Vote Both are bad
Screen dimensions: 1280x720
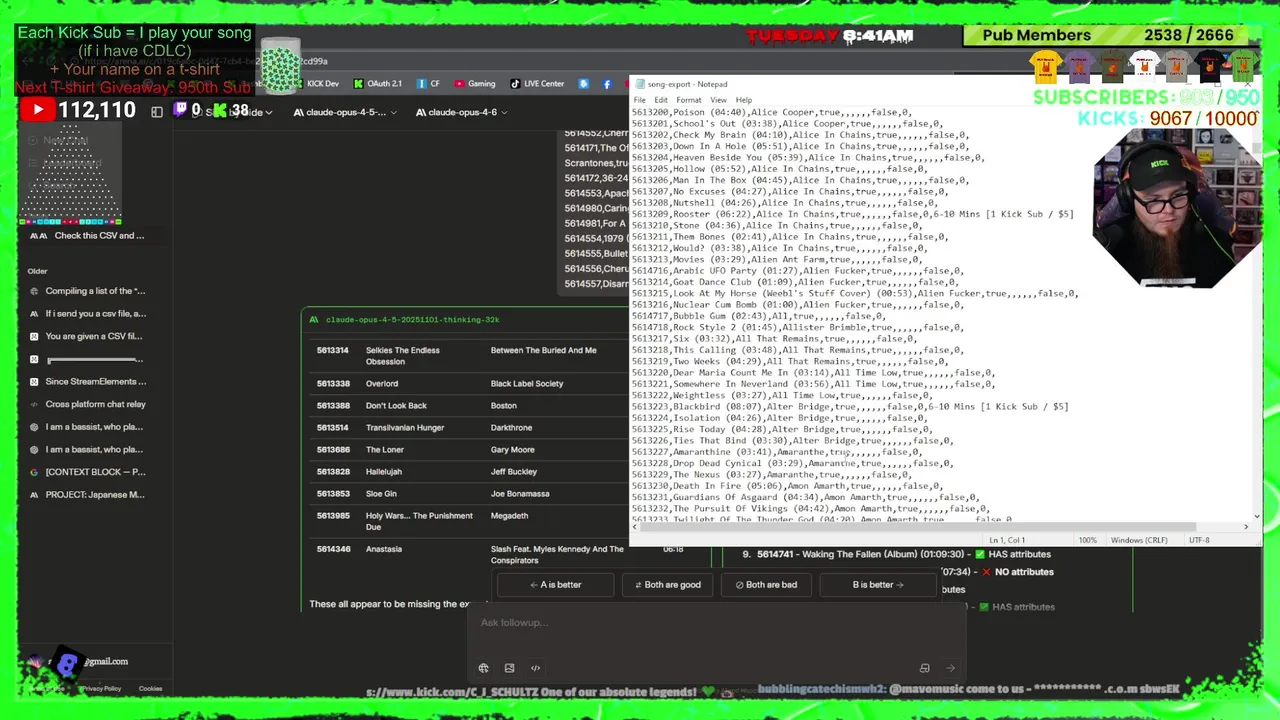766,585
